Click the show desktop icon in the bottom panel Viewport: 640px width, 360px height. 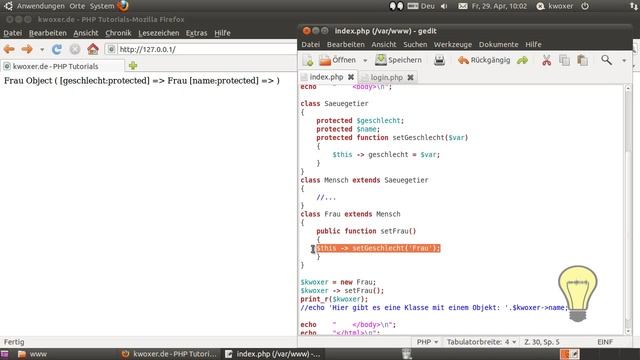click(4, 354)
